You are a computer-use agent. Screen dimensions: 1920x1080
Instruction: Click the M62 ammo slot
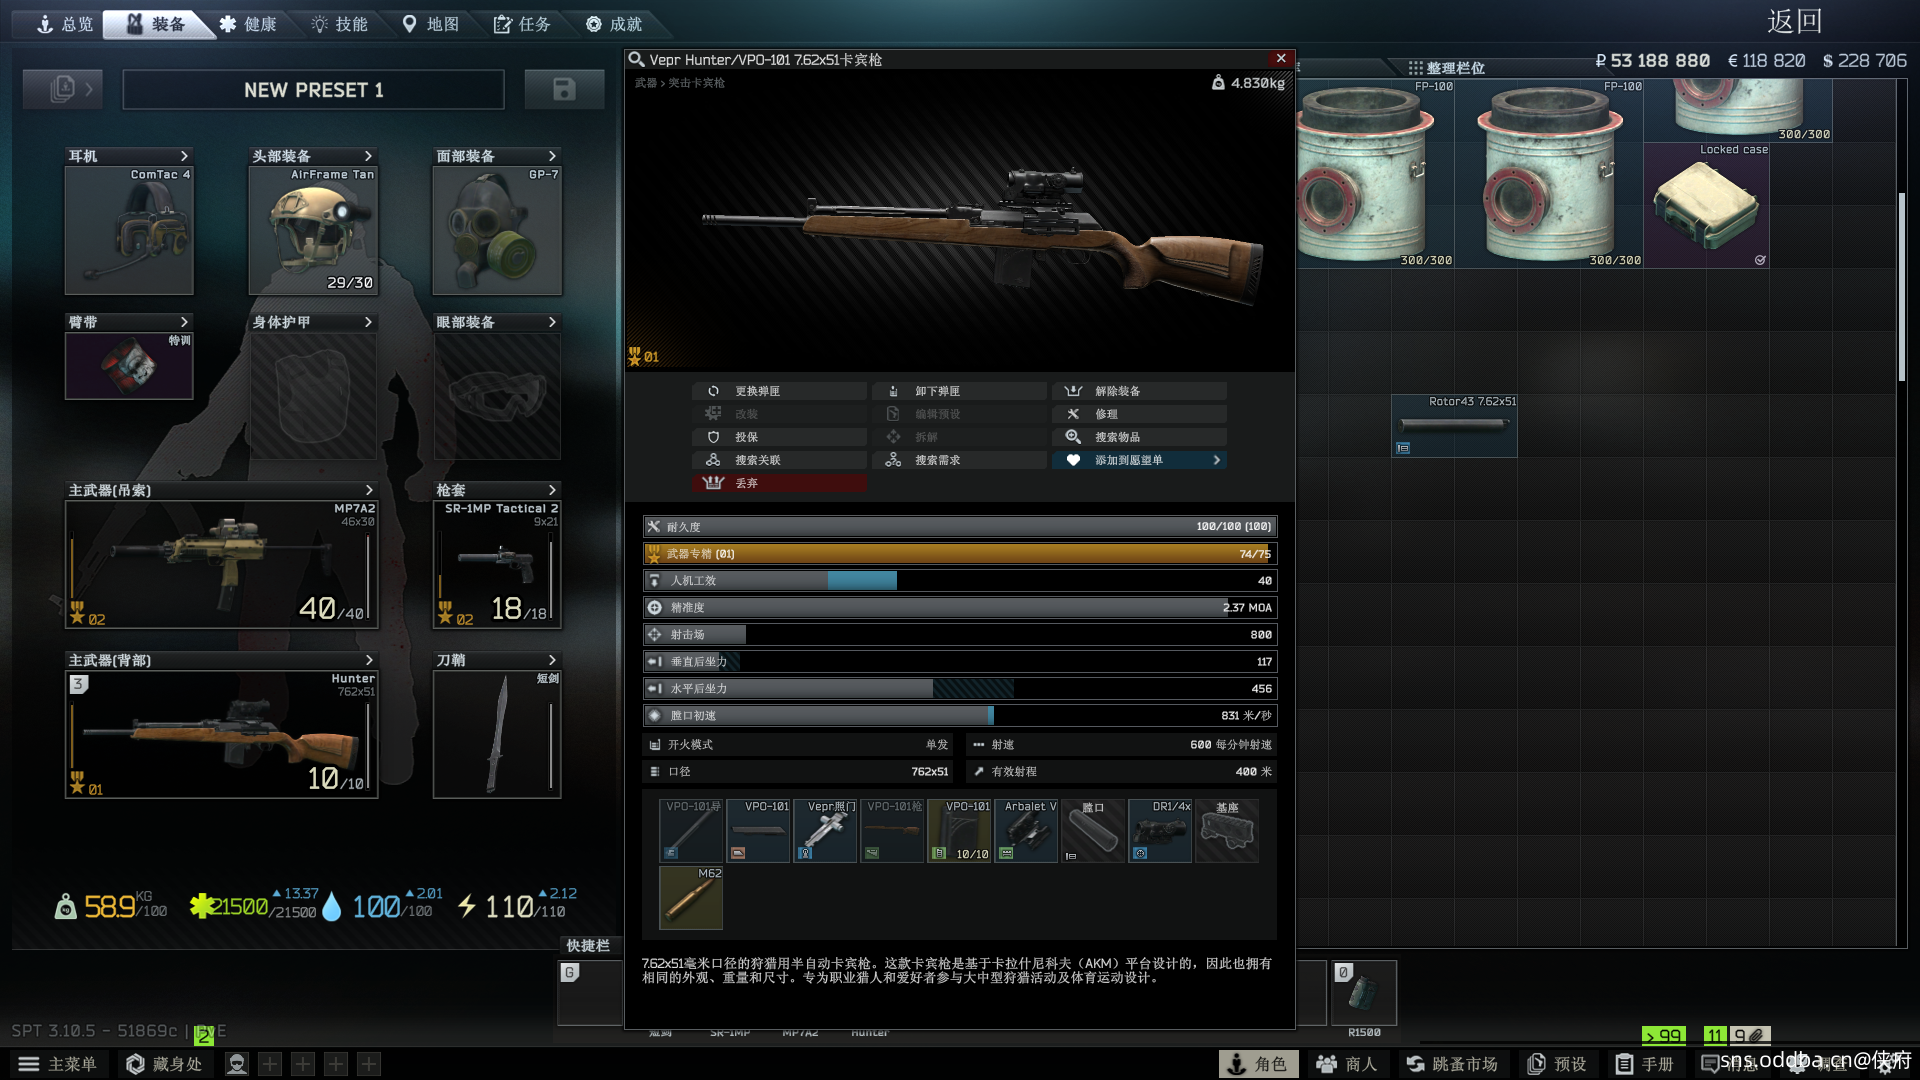click(x=691, y=897)
